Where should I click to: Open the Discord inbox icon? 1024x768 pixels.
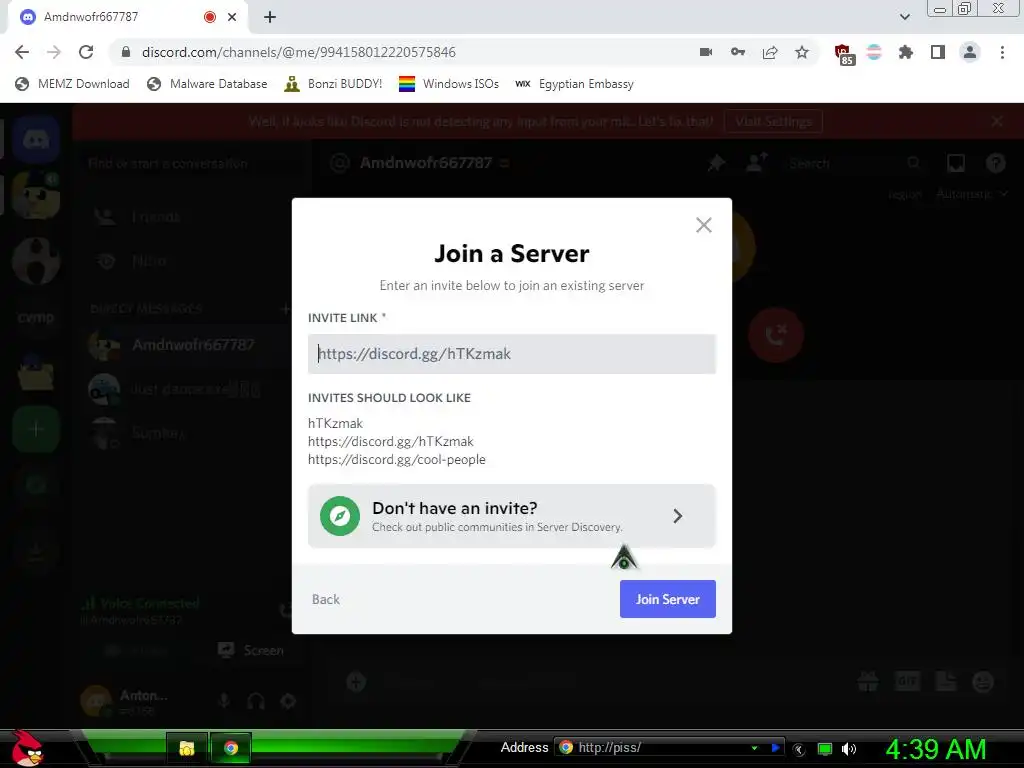956,163
